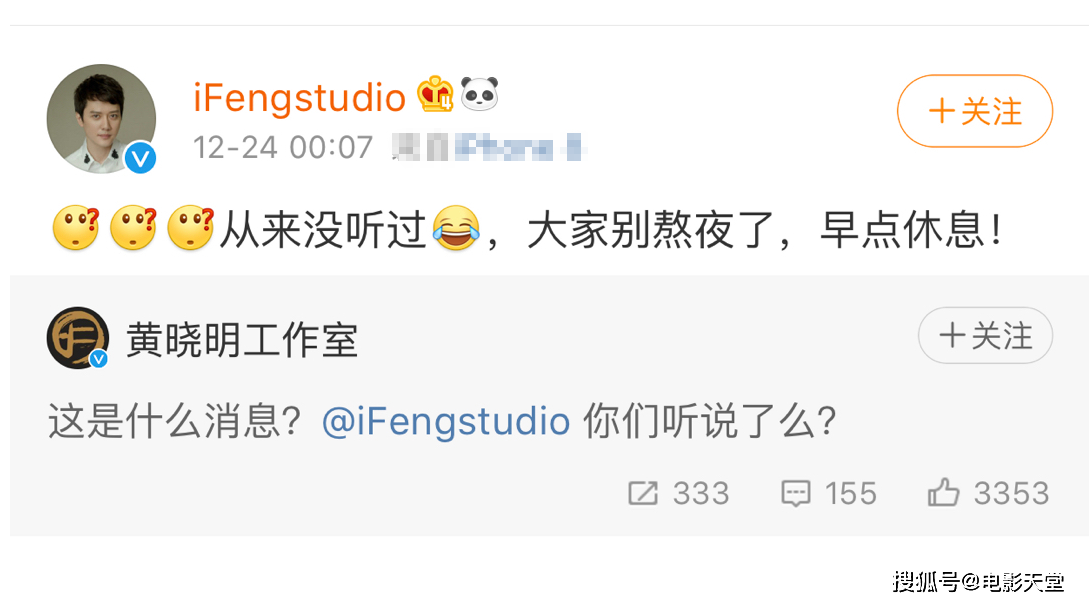Image resolution: width=1089 pixels, height=605 pixels.
Task: Click the laughing-crying emoji in the post
Action: 455,231
